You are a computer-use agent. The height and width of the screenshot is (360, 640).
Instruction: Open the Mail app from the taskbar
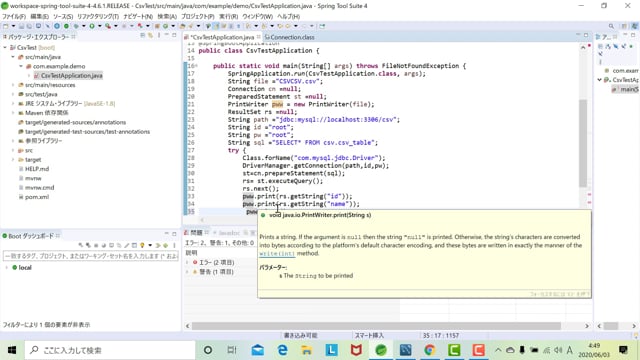(258, 350)
